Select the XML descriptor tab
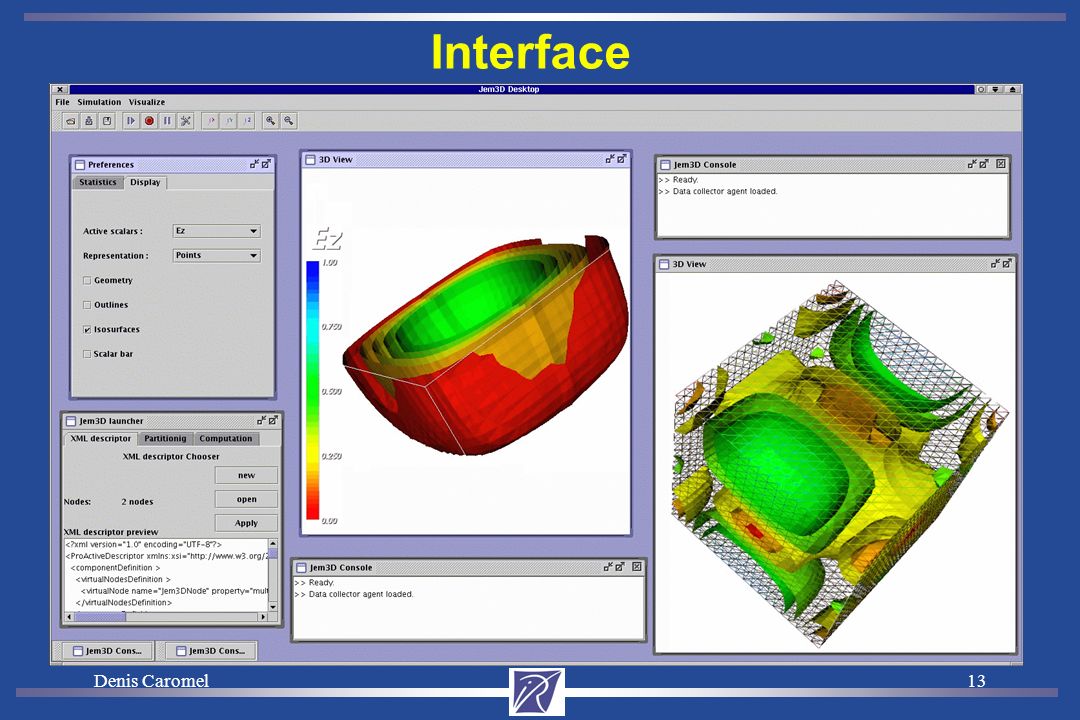Screen dimensions: 1080x720 pyautogui.click(x=101, y=438)
